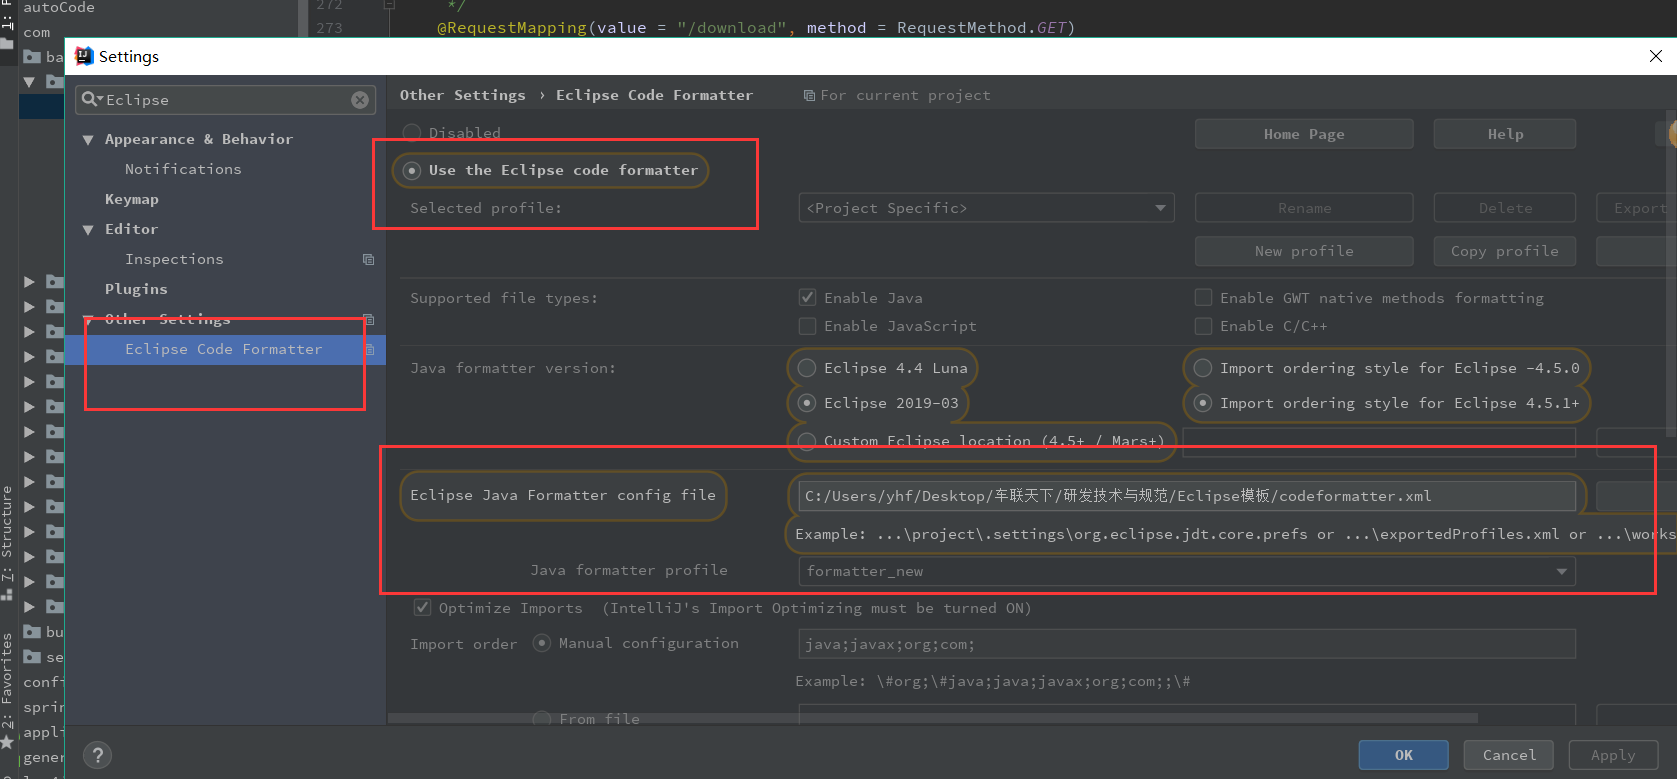The height and width of the screenshot is (779, 1677).
Task: Open Notifications settings page
Action: pyautogui.click(x=183, y=169)
